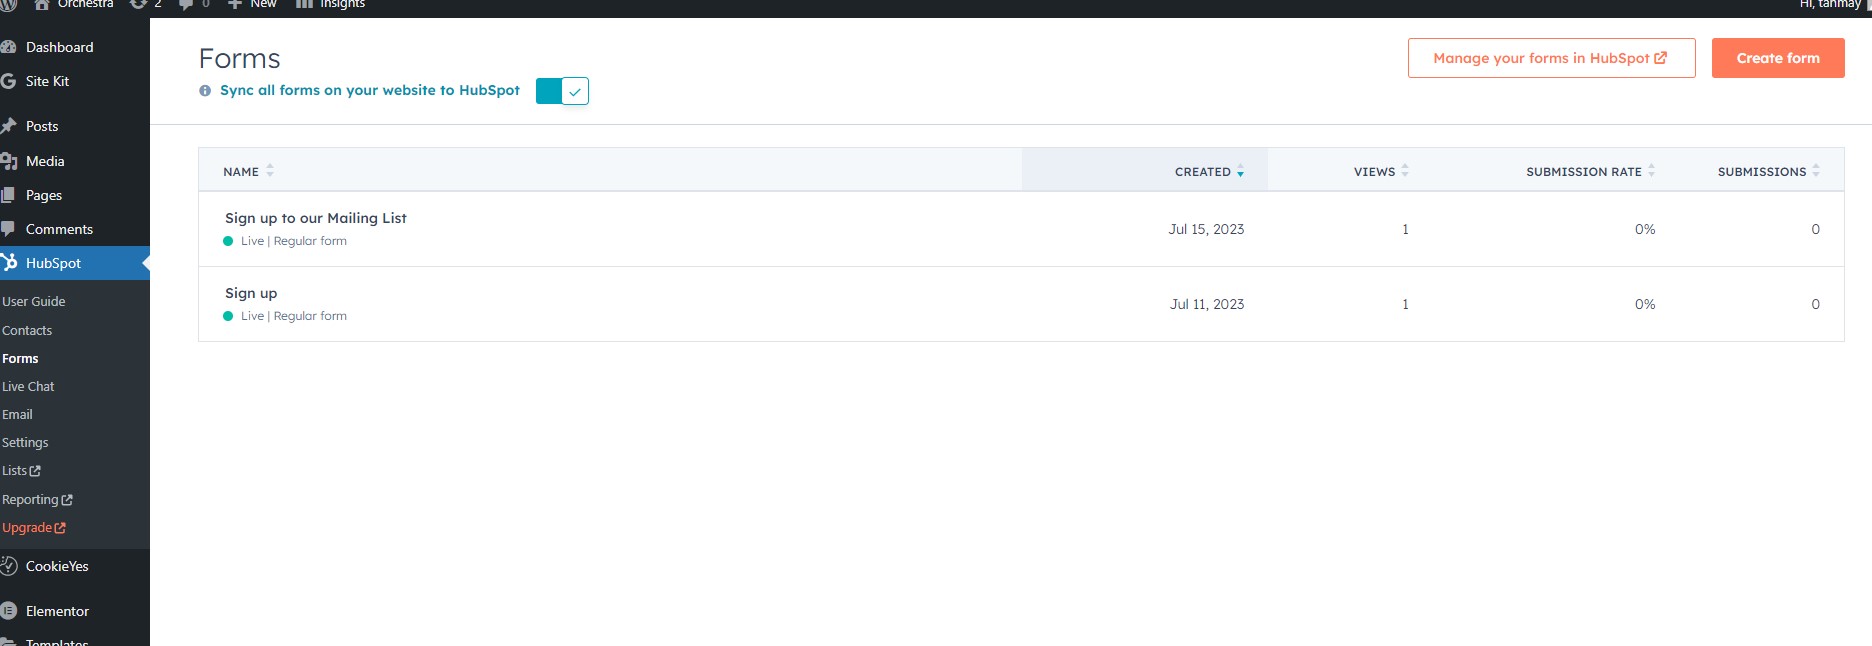
Task: Go to Pages in the sidebar
Action: tap(44, 195)
